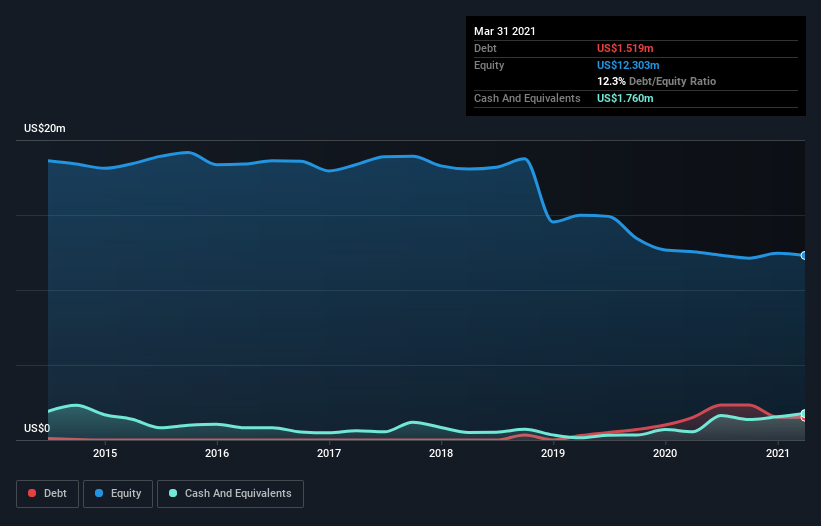This screenshot has height=526, width=821.
Task: Click the 2021 x-axis label
Action: click(778, 453)
